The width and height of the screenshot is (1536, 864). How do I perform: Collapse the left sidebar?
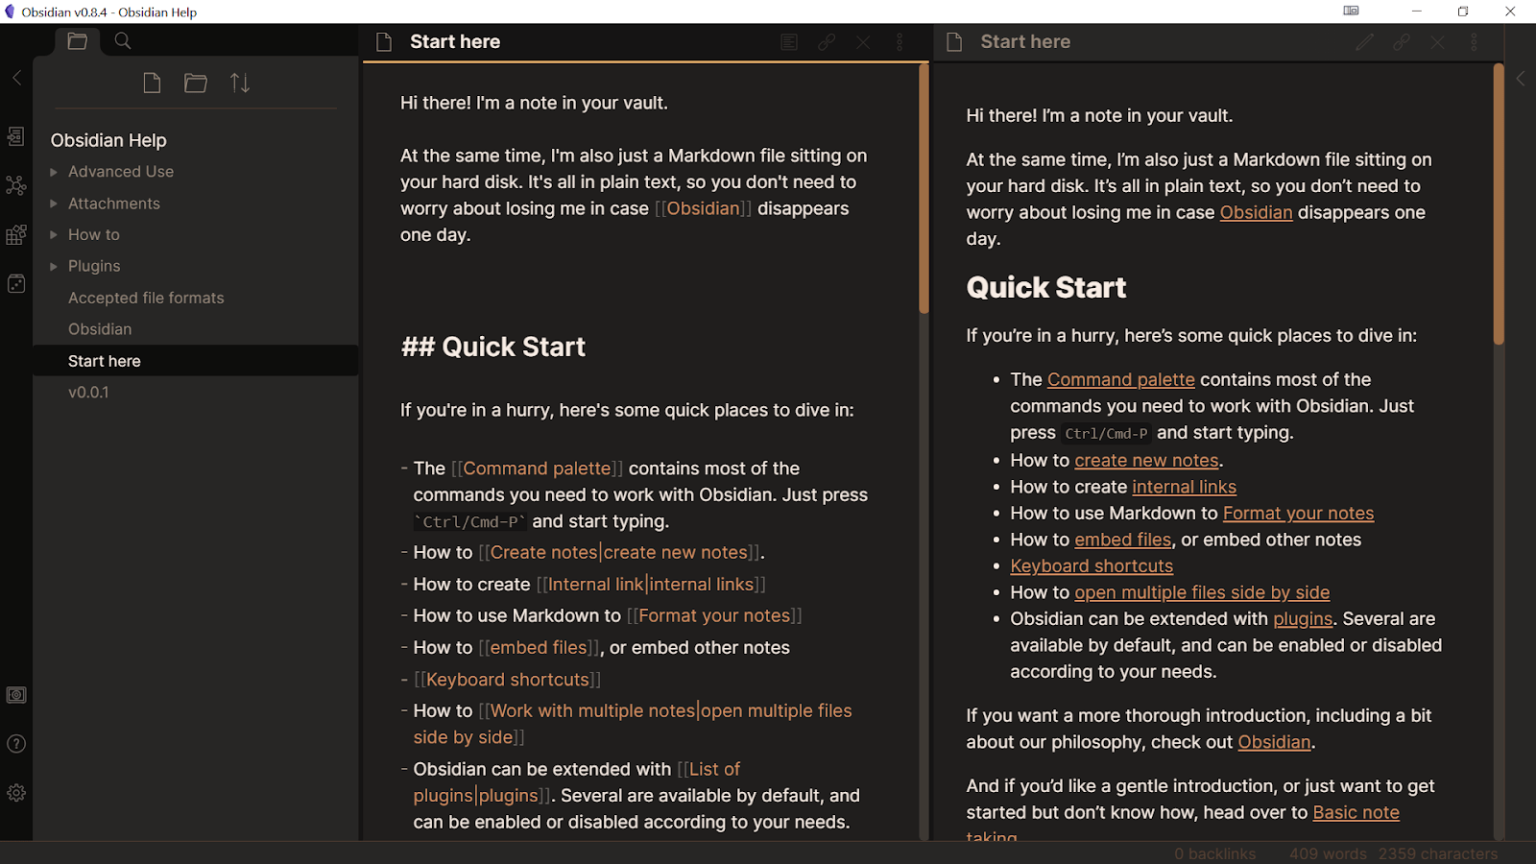(x=16, y=77)
